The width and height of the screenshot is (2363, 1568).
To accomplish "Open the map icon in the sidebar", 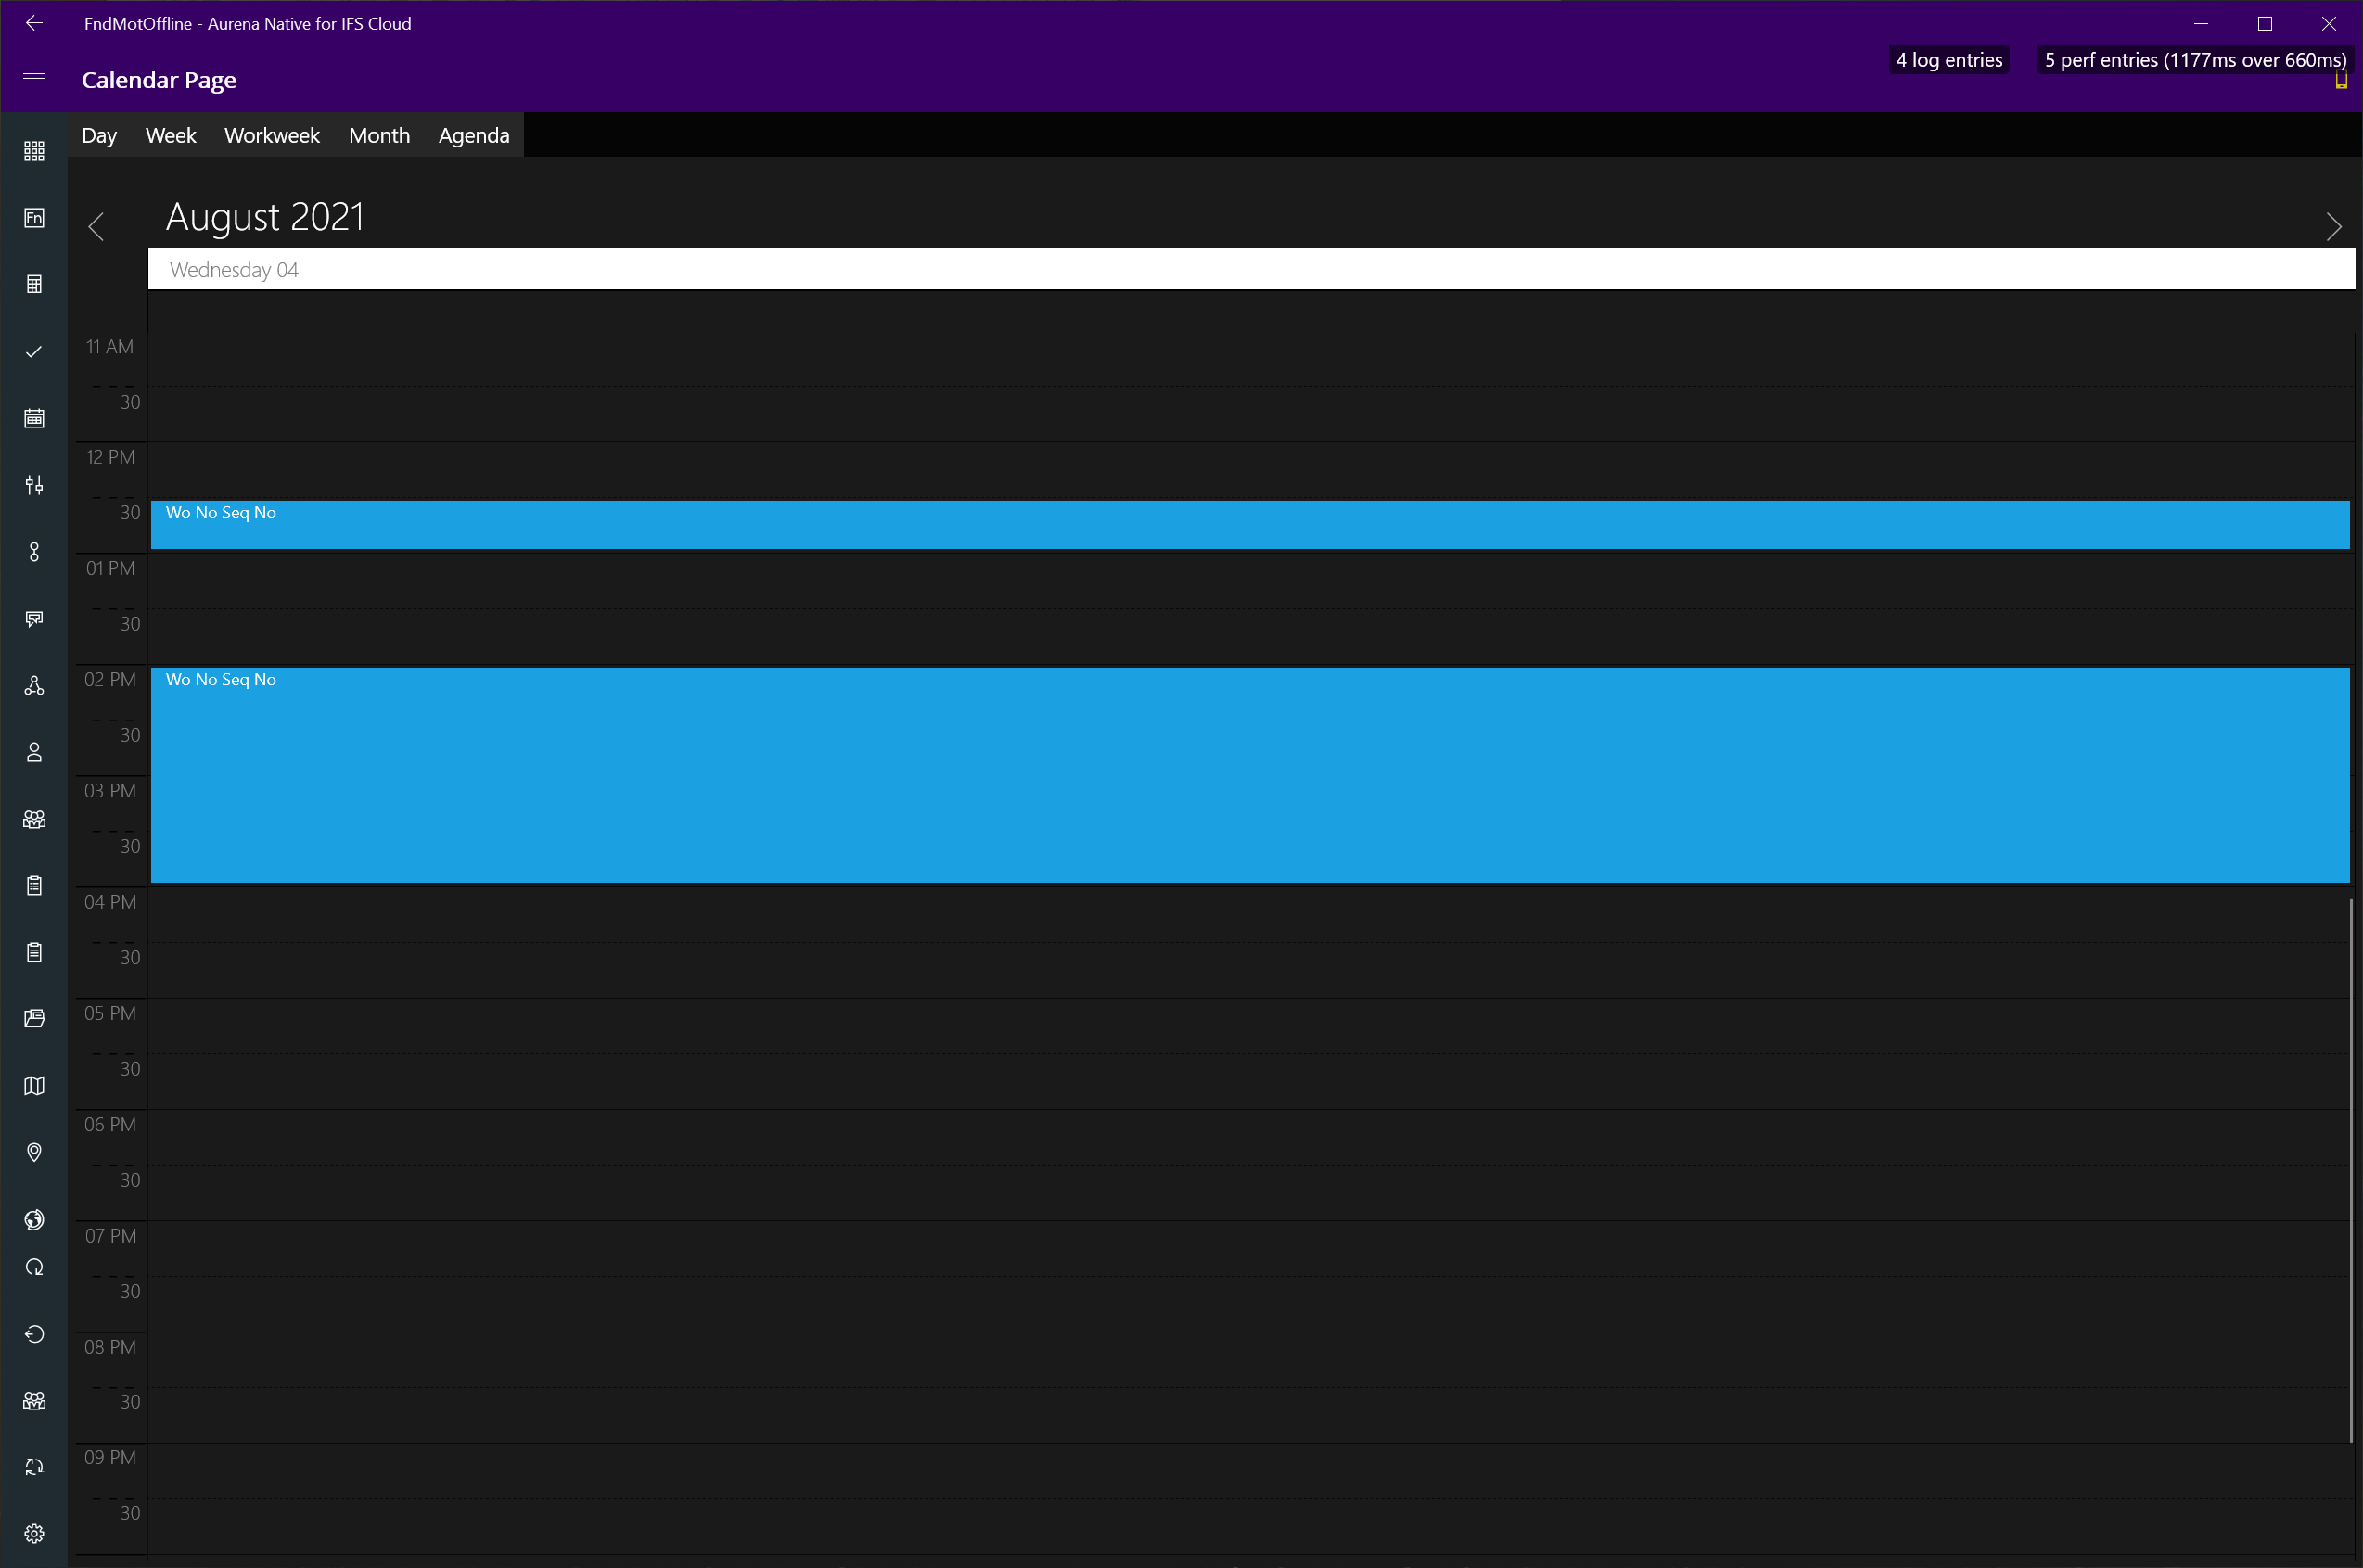I will (34, 1086).
